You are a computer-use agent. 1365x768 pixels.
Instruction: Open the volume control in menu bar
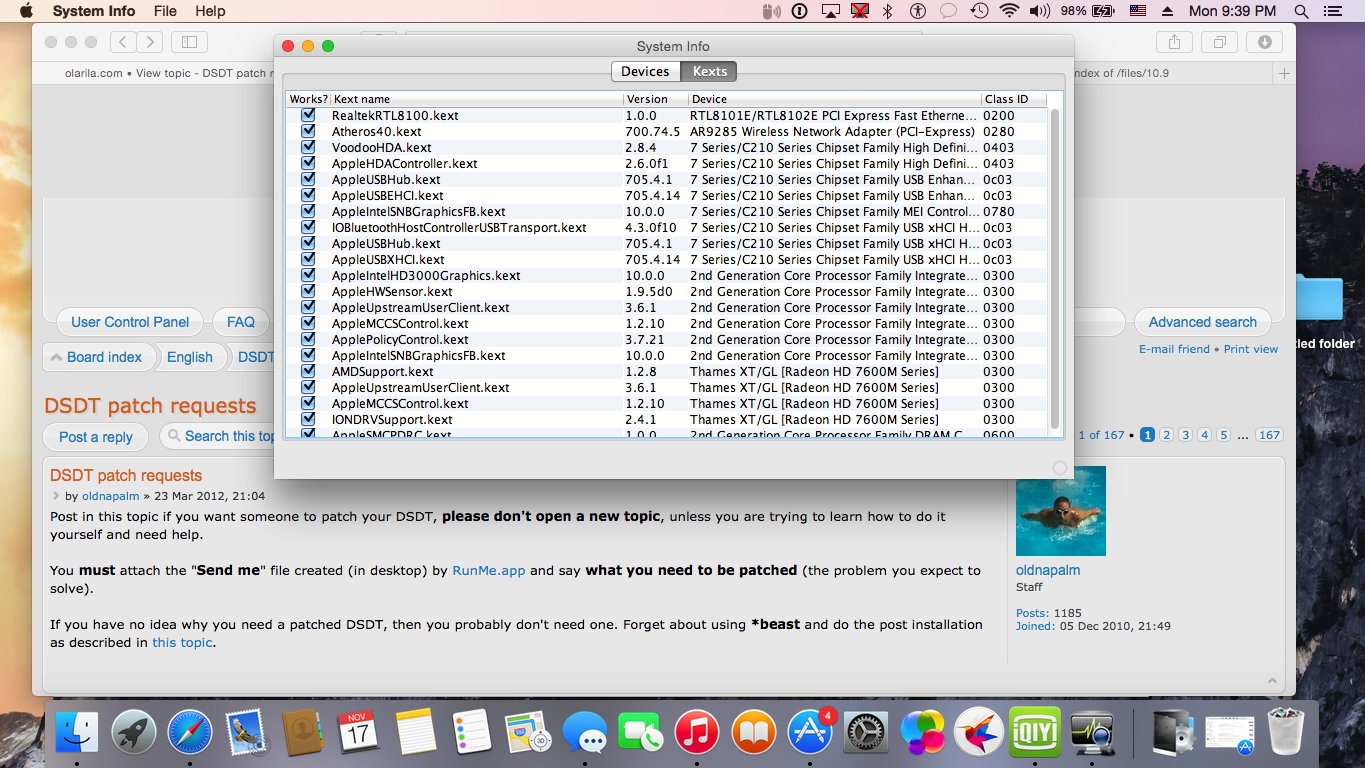1039,11
